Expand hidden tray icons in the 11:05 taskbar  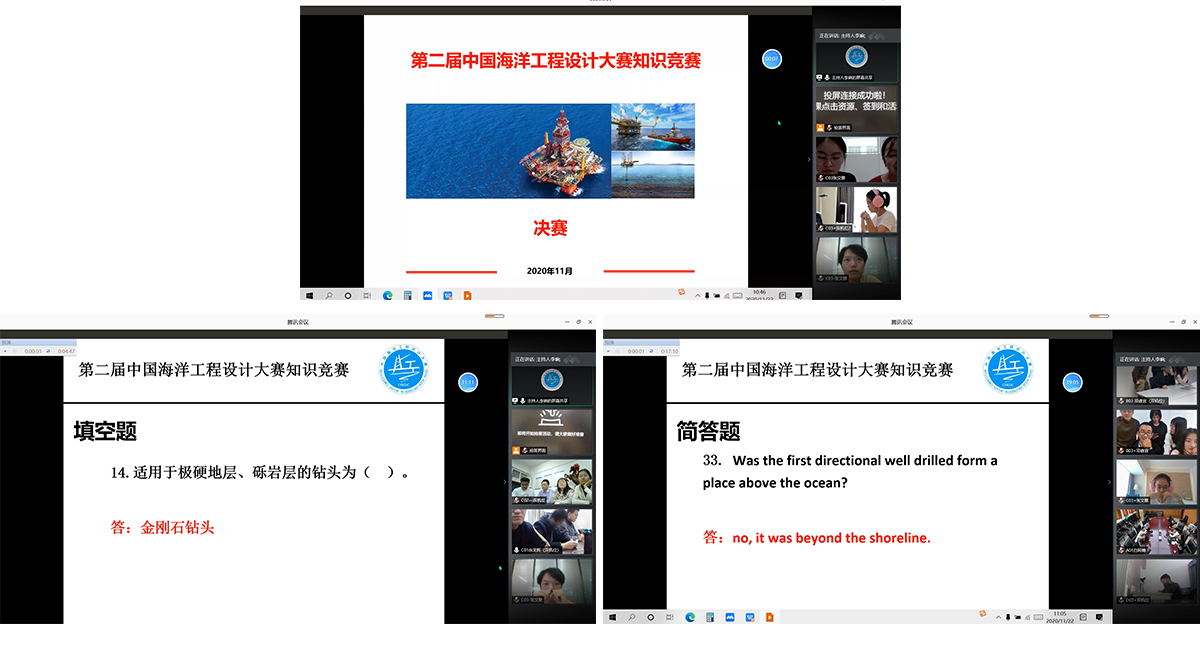[996, 617]
